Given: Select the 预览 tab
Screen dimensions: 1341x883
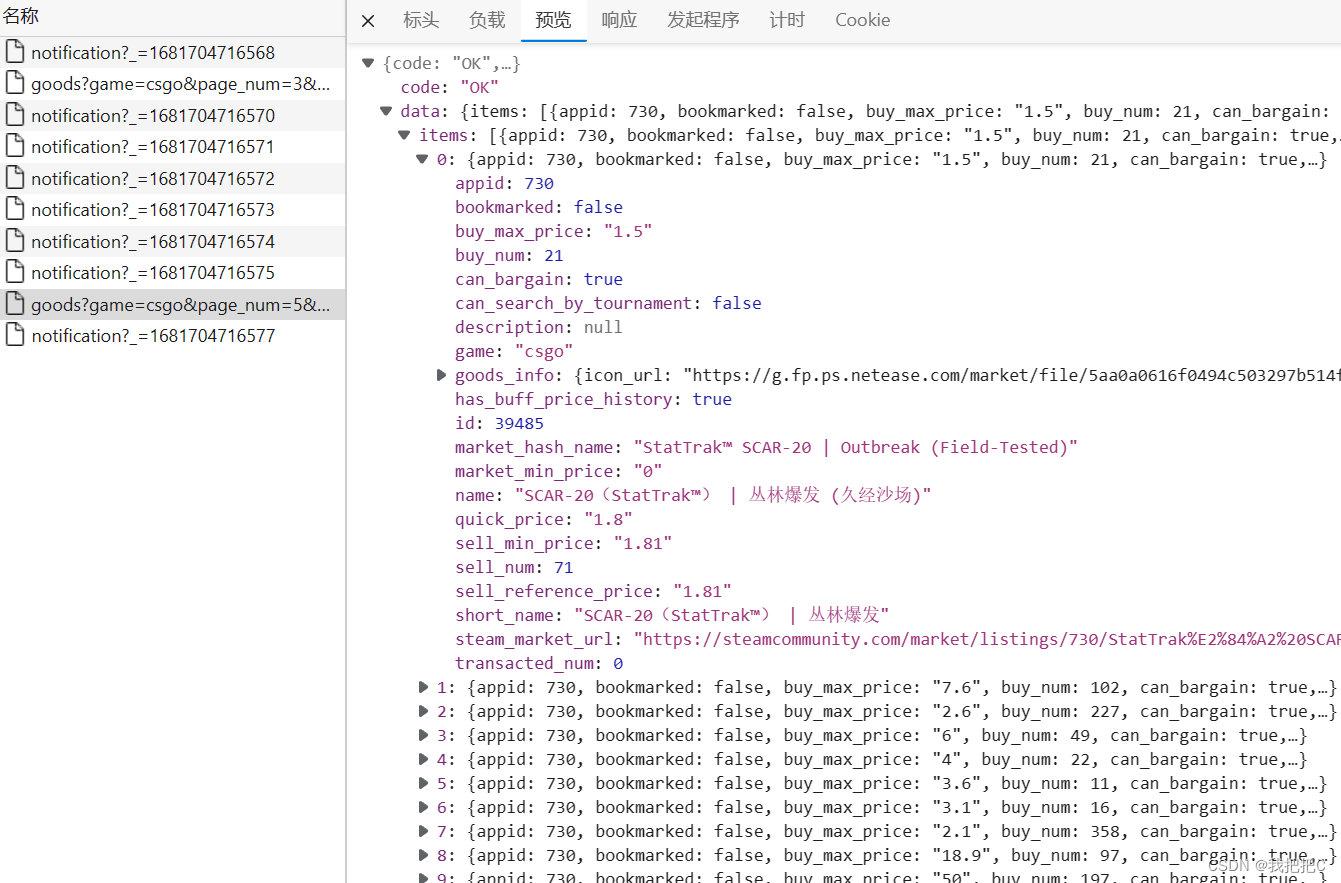Looking at the screenshot, I should [x=553, y=20].
